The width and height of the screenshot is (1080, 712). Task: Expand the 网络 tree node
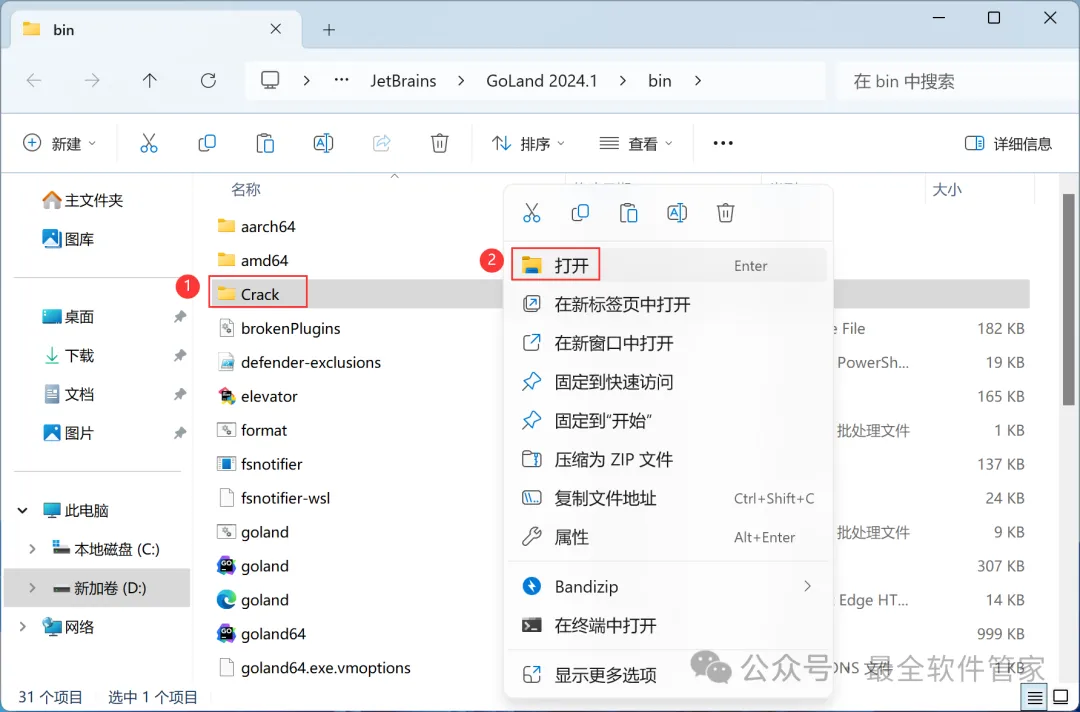point(23,627)
